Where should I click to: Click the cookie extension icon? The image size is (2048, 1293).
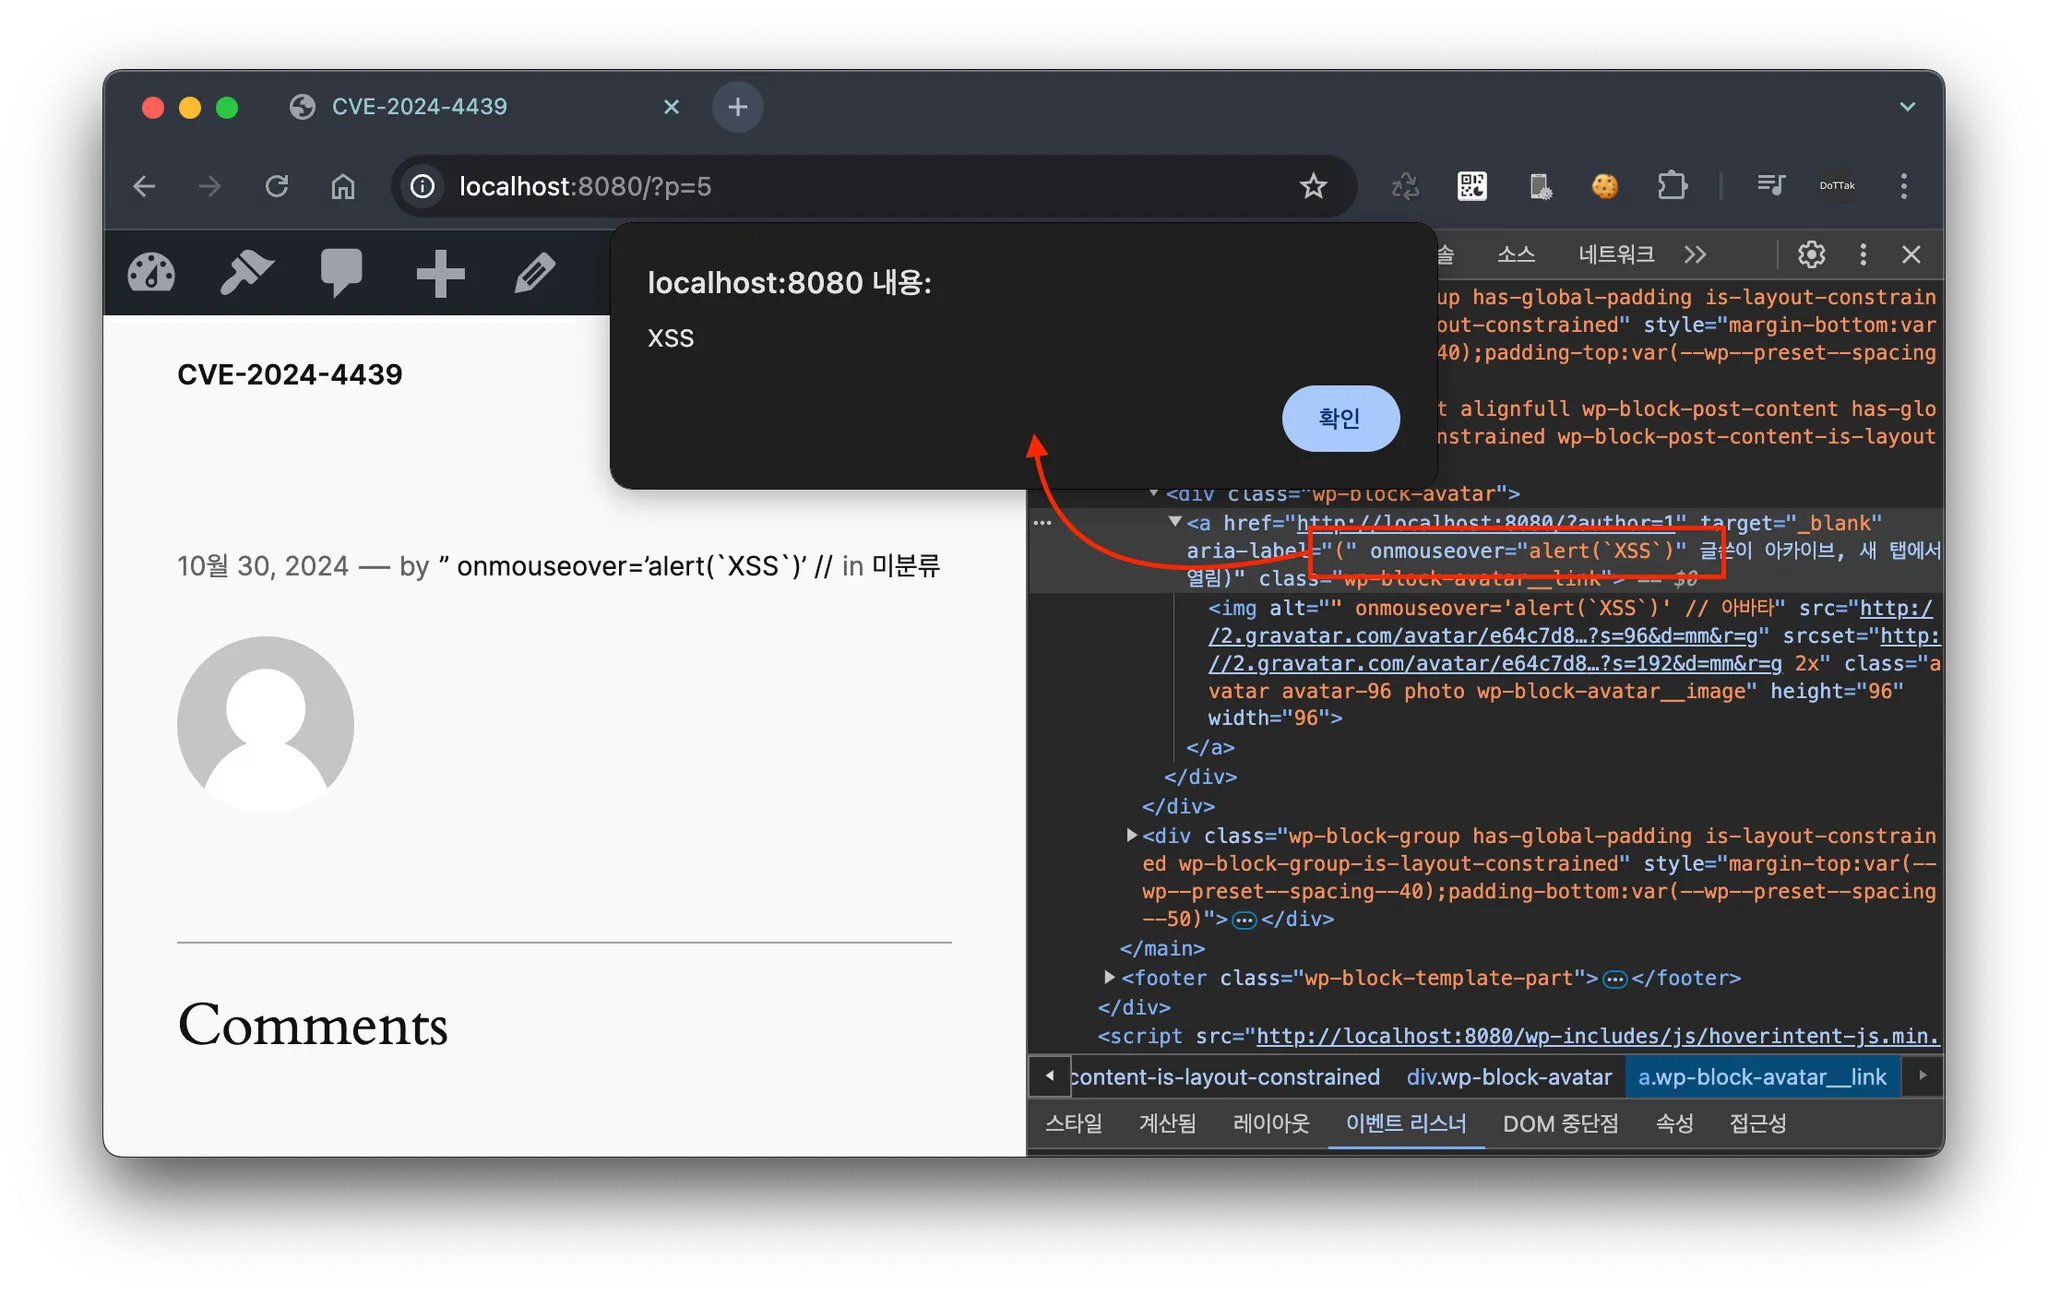[1605, 186]
